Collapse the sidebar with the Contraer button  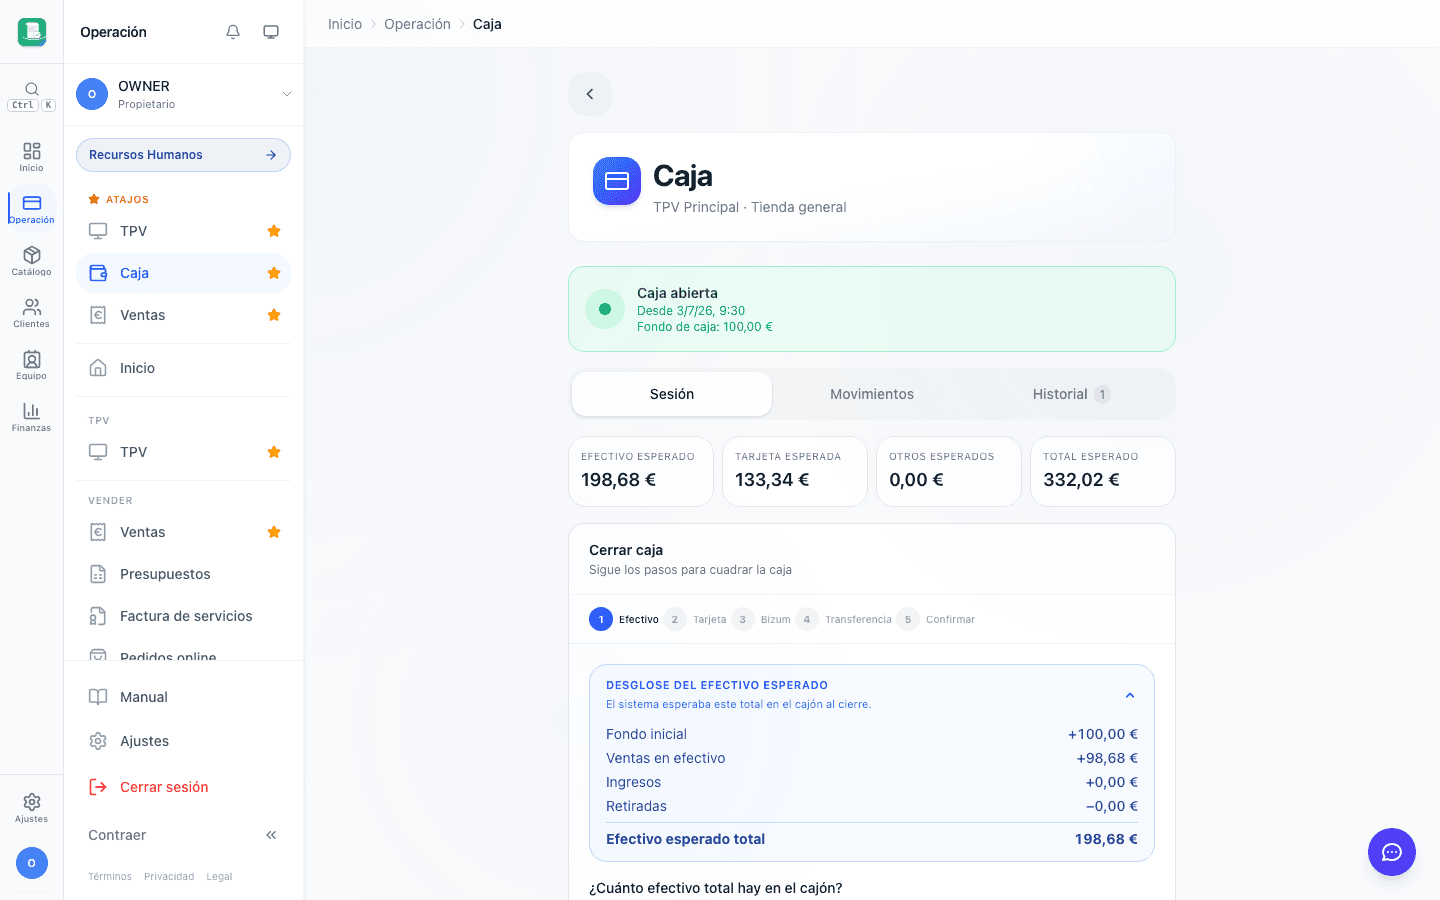184,835
